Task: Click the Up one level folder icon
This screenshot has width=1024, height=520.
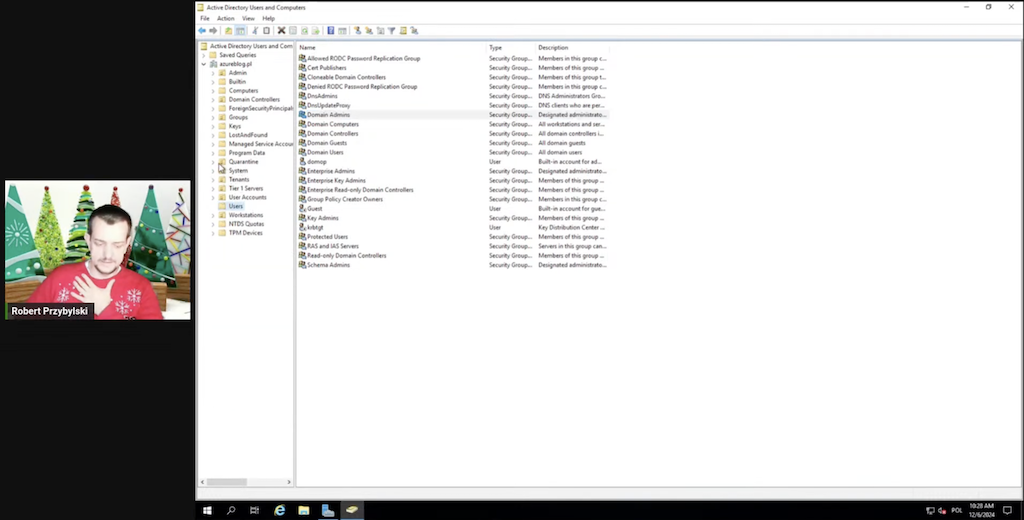Action: 229,31
